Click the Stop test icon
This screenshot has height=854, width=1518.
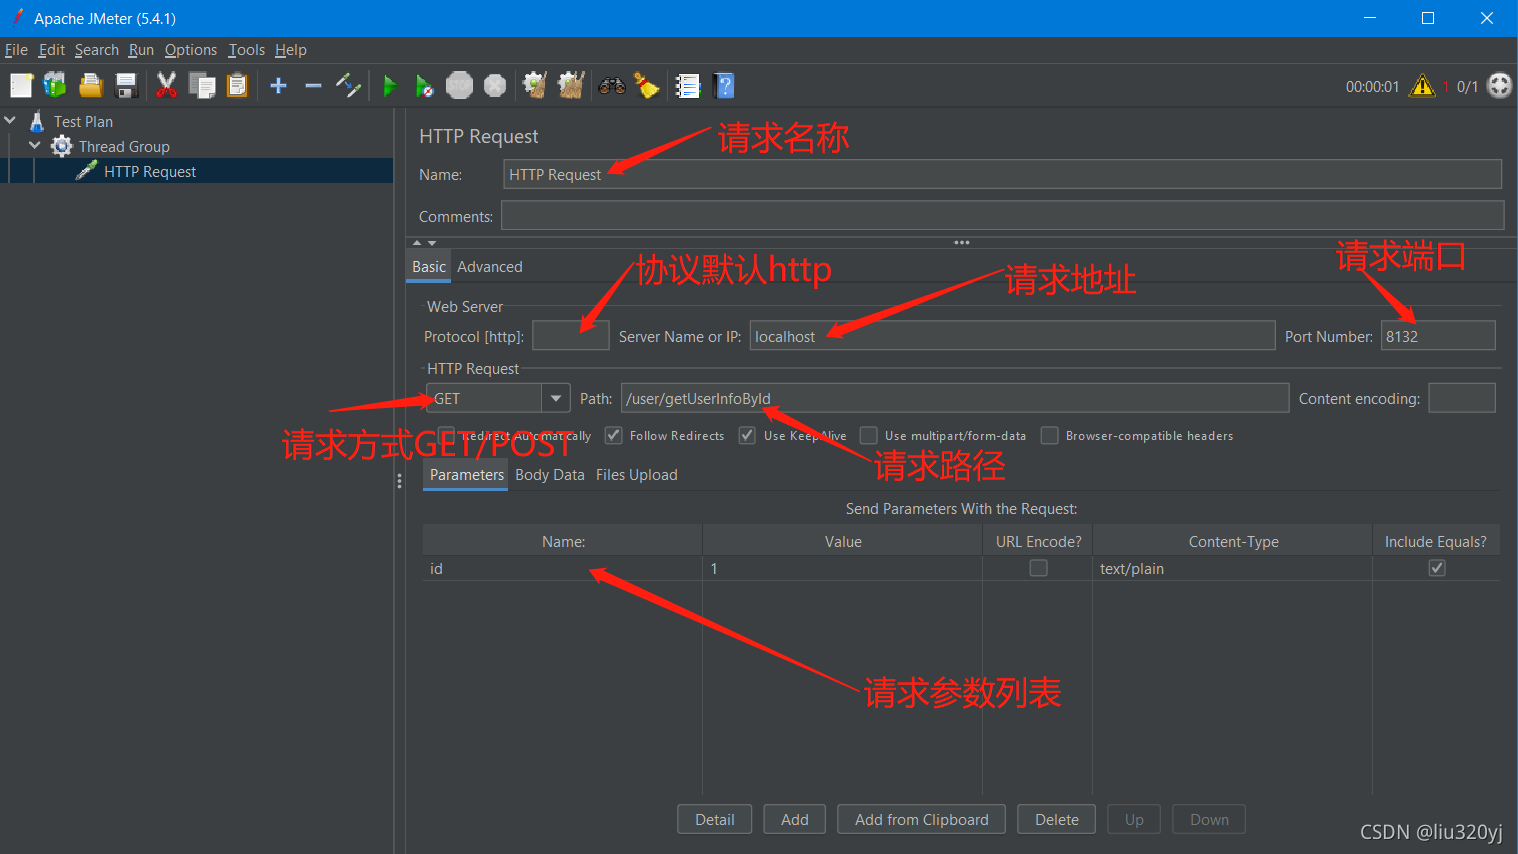point(459,86)
